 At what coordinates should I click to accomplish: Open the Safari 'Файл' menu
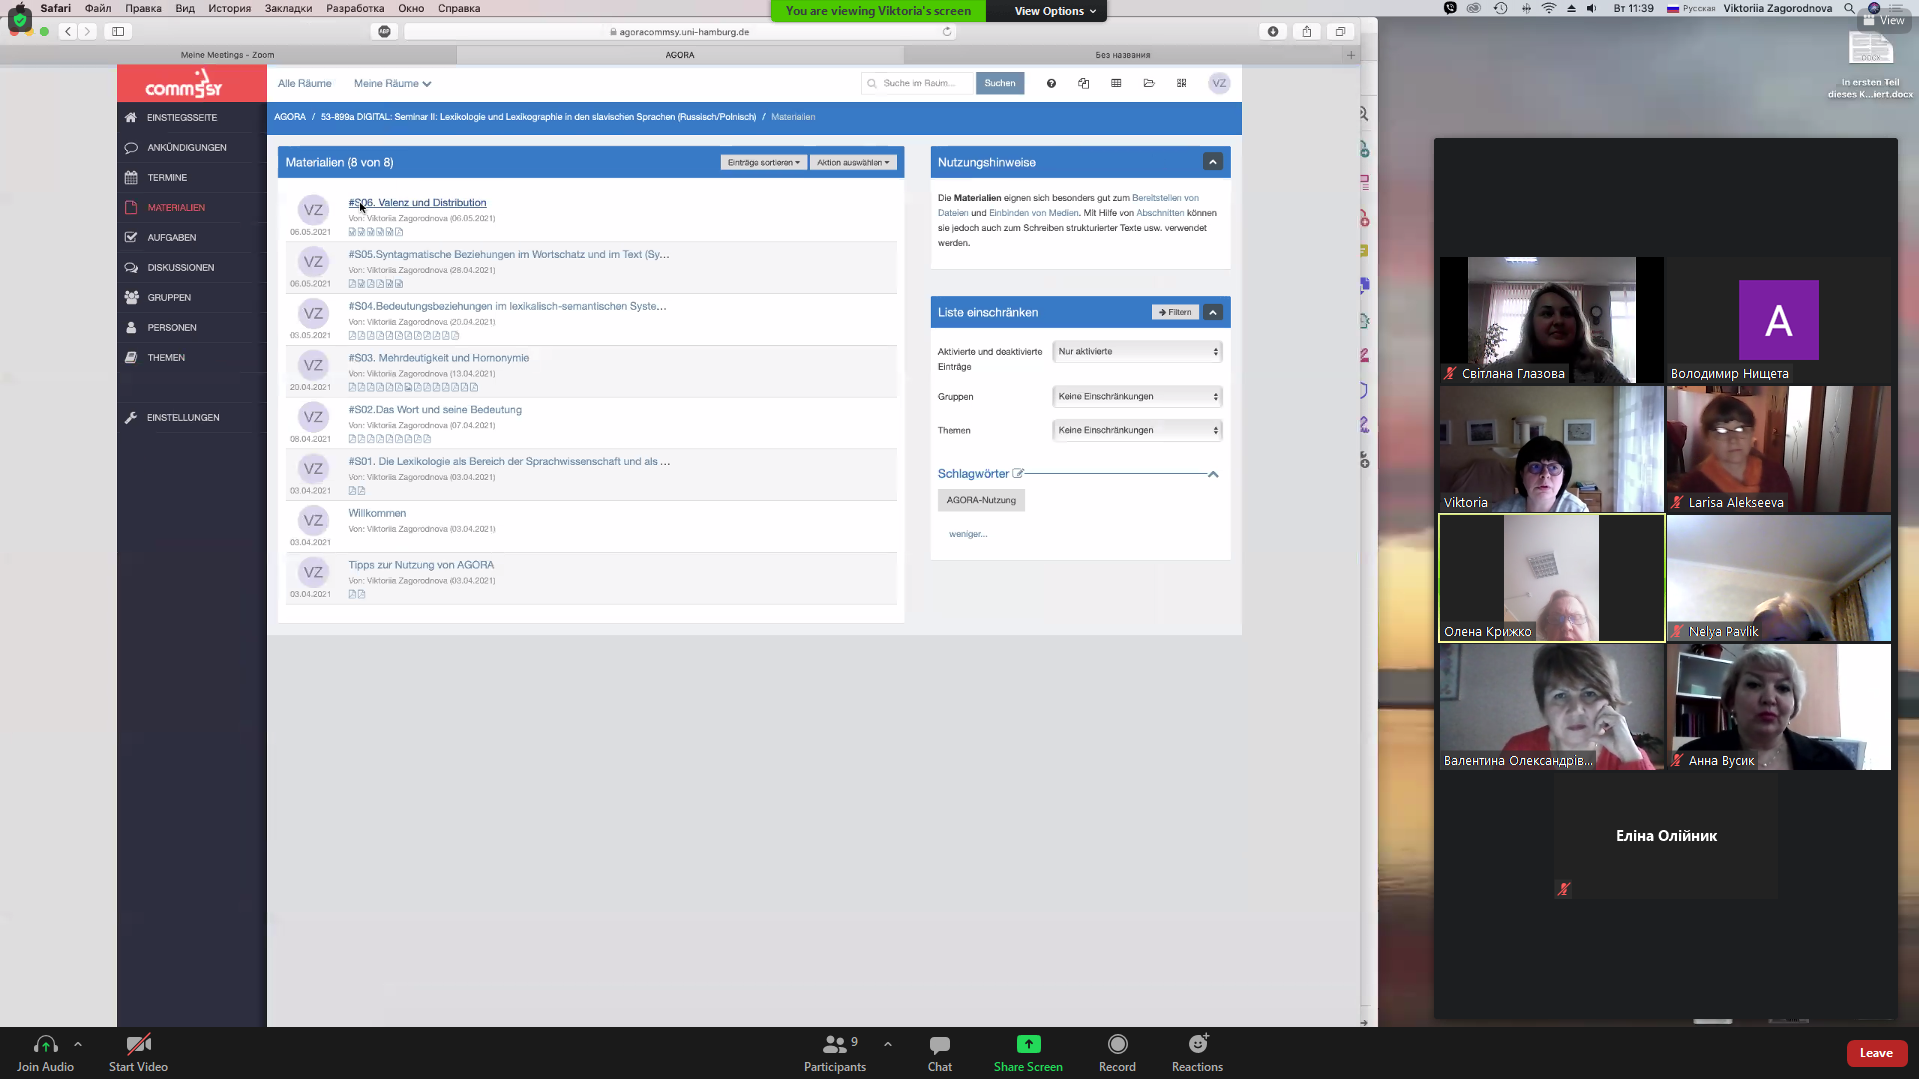point(98,8)
